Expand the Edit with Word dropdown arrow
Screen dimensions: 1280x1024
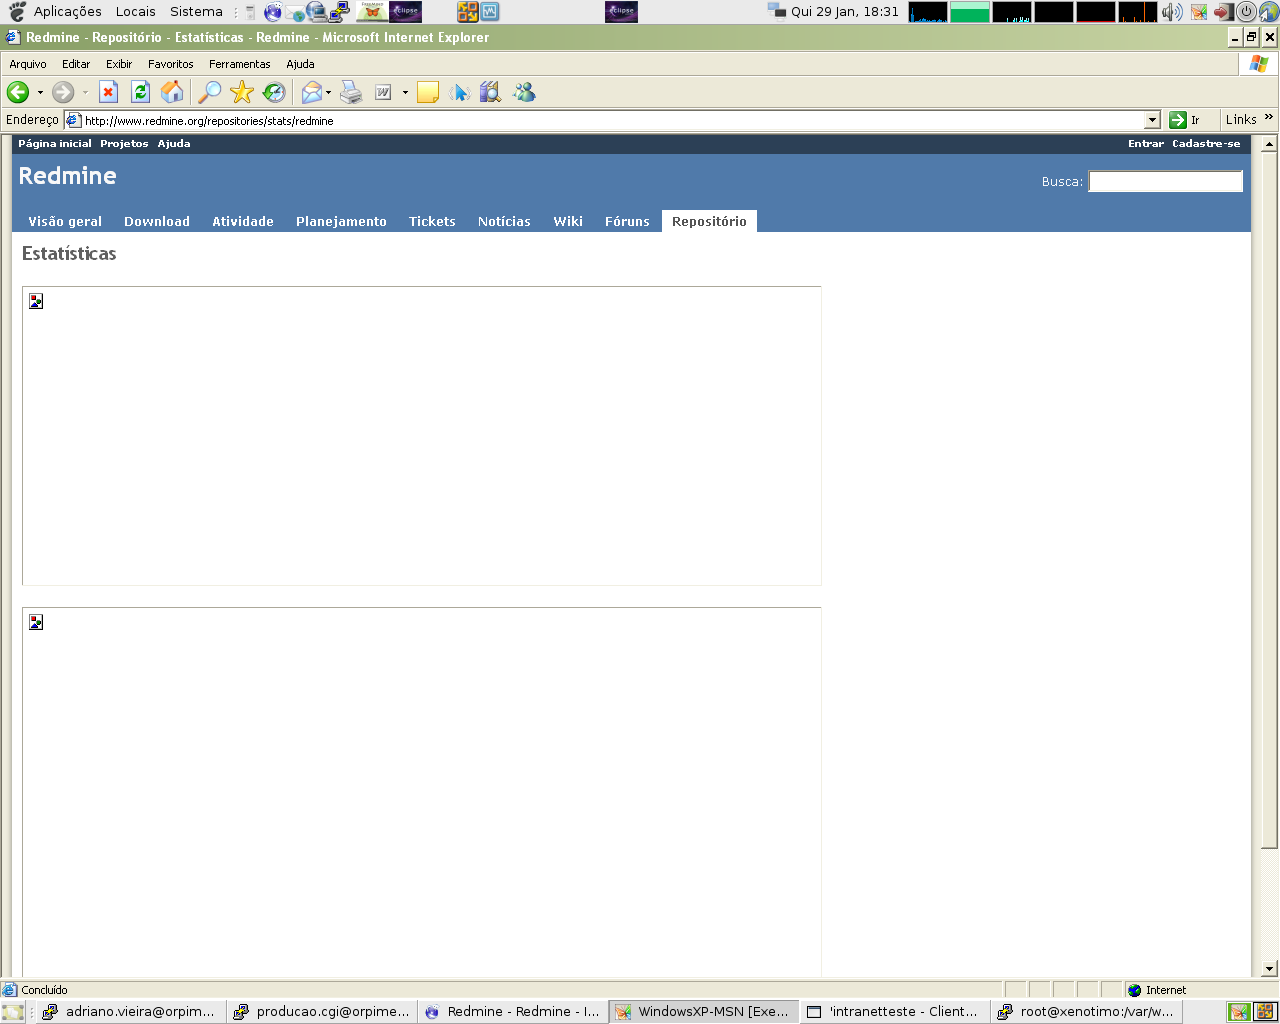(x=405, y=92)
